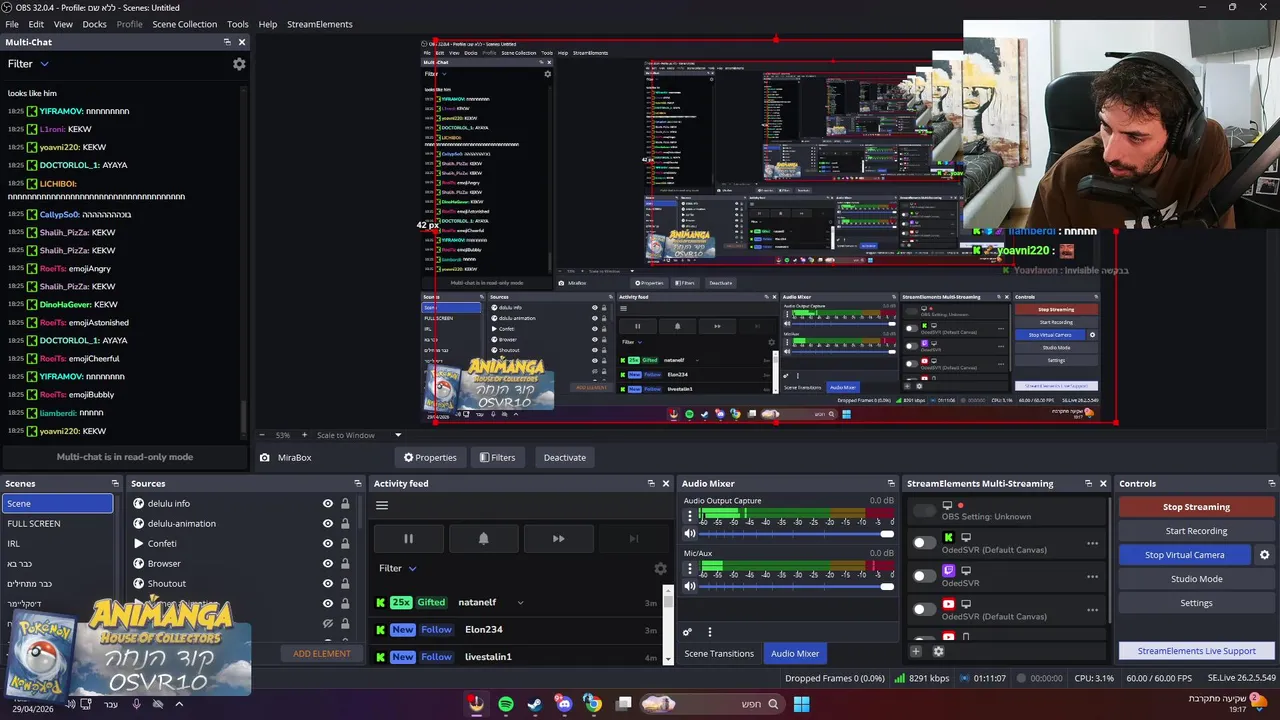Undock the Multi-Chat panel
Image resolution: width=1280 pixels, height=720 pixels.
[227, 42]
